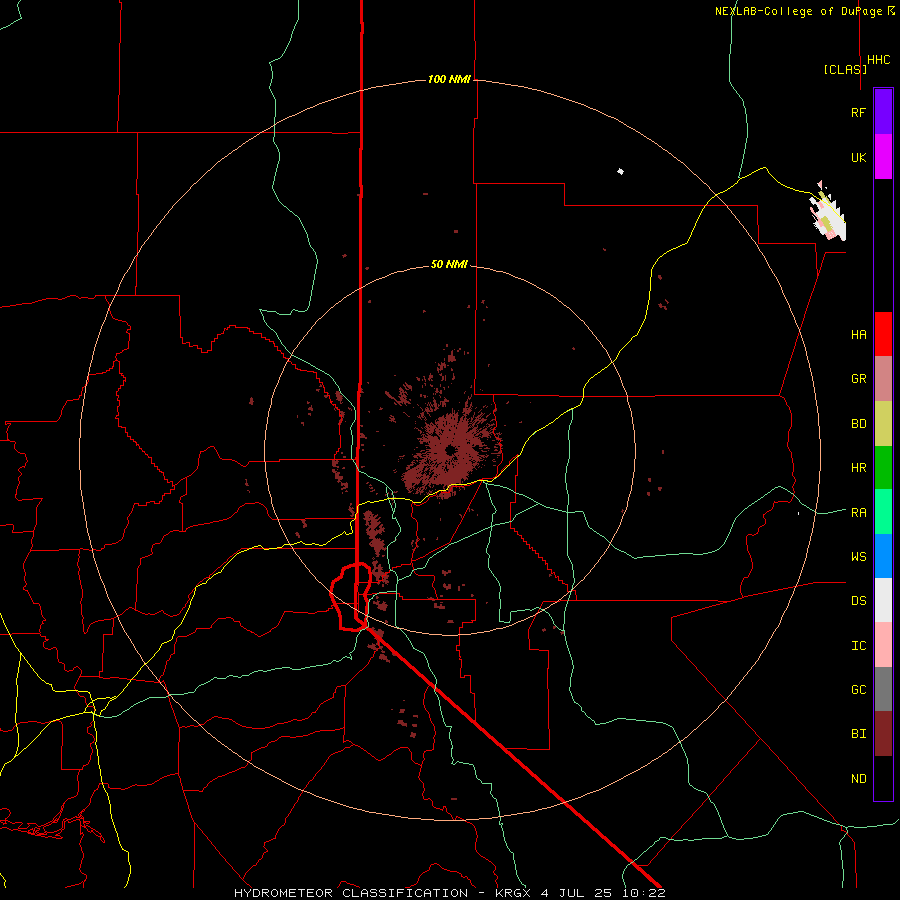Screen dimensions: 900x900
Task: Click the ND black legend swatch
Action: pyautogui.click(x=883, y=778)
